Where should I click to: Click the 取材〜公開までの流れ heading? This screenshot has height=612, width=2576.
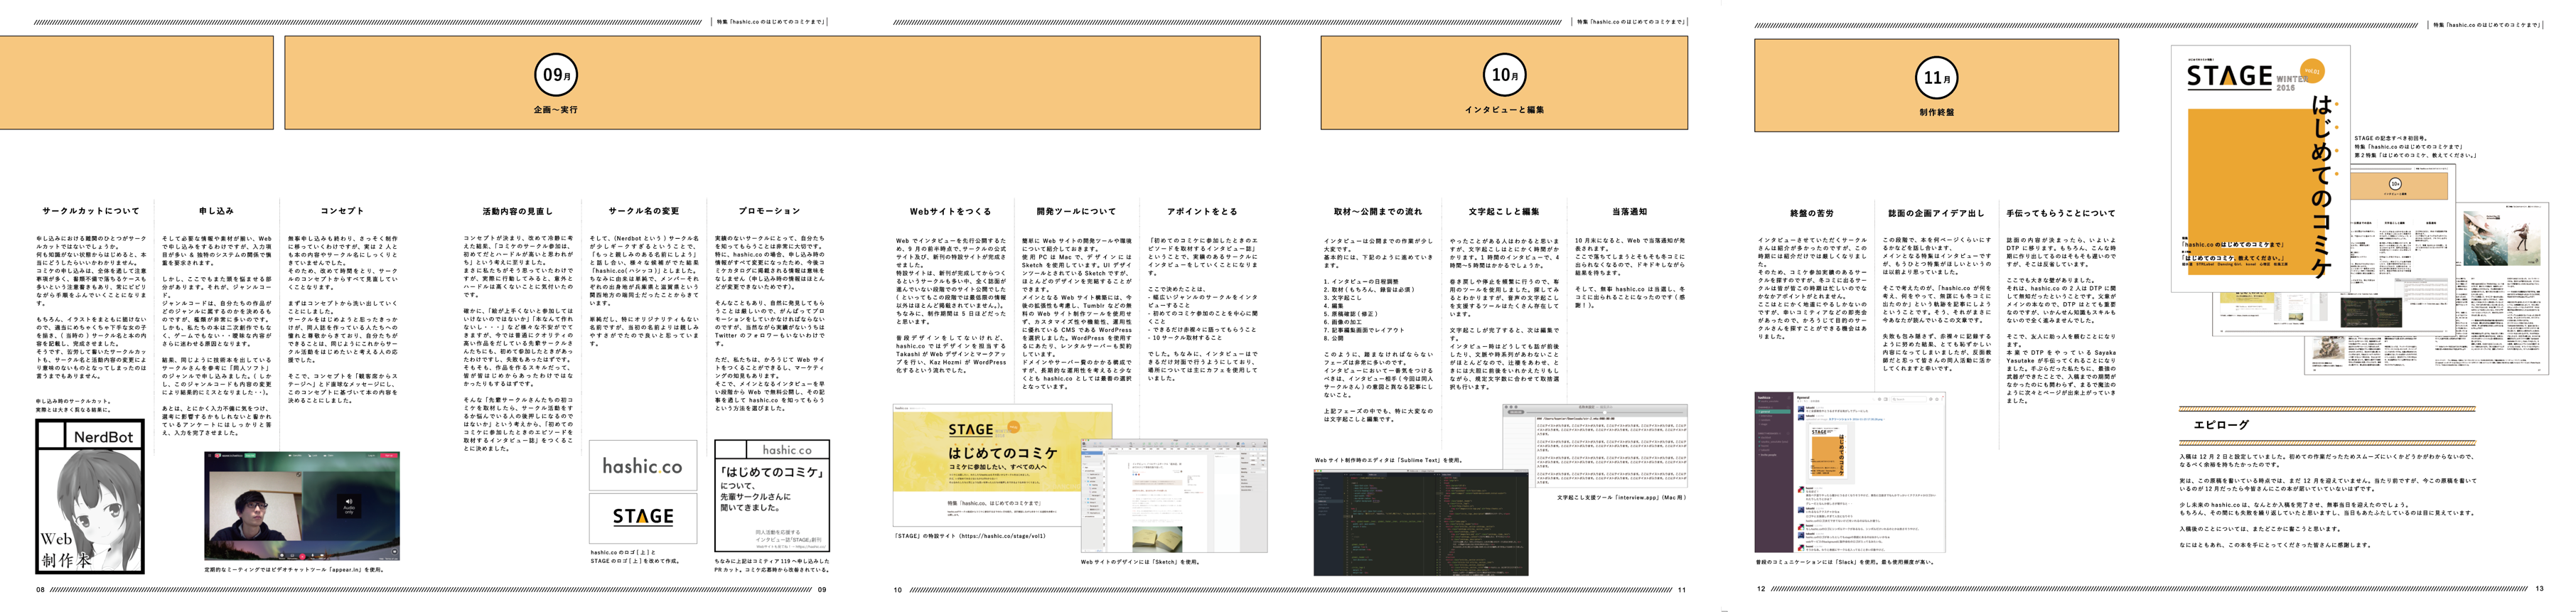coord(1378,211)
